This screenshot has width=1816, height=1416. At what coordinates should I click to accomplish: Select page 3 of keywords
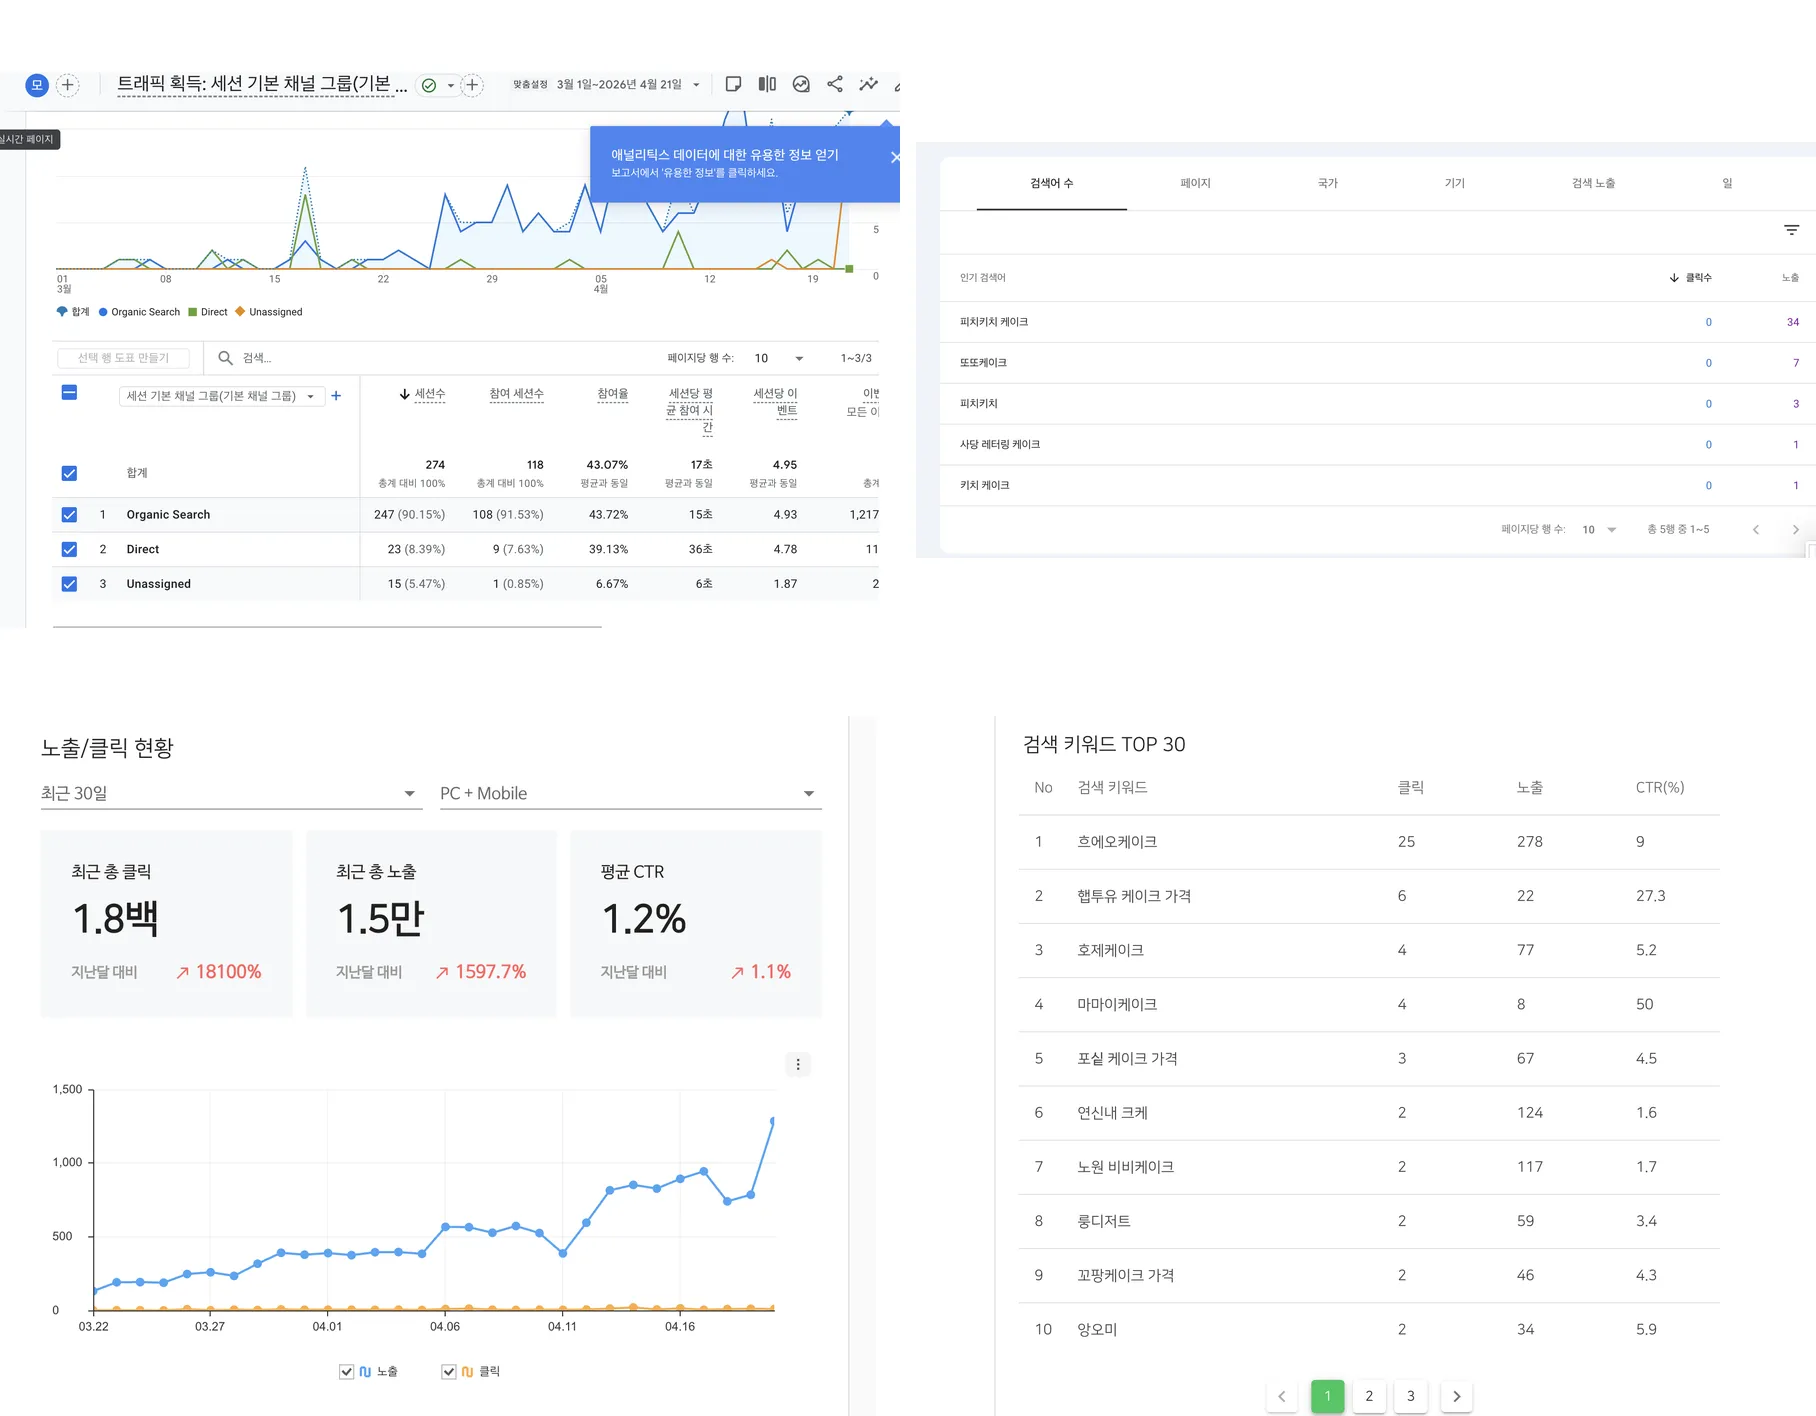click(1411, 1397)
